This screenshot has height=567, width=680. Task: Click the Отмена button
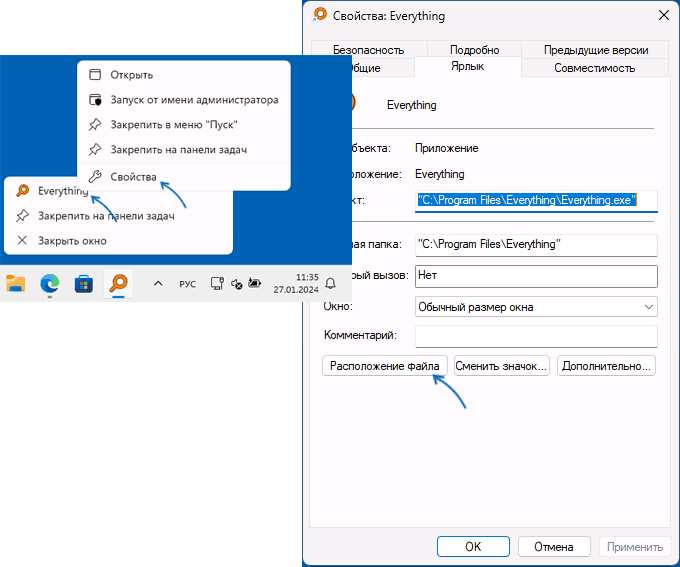[554, 547]
